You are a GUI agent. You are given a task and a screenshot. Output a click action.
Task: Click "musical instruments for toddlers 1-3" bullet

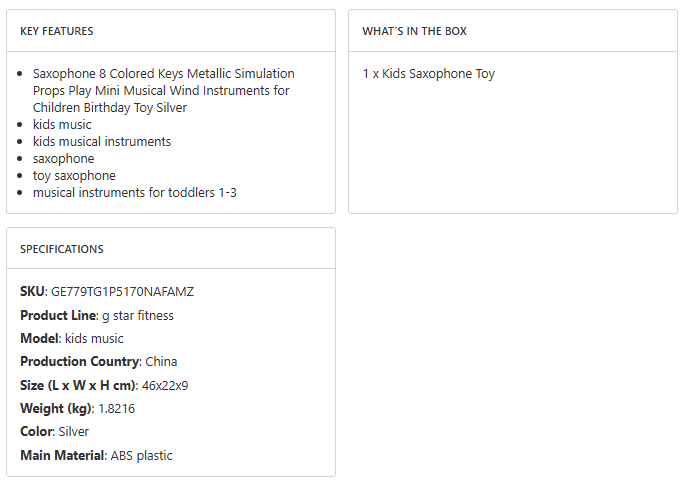coord(134,193)
